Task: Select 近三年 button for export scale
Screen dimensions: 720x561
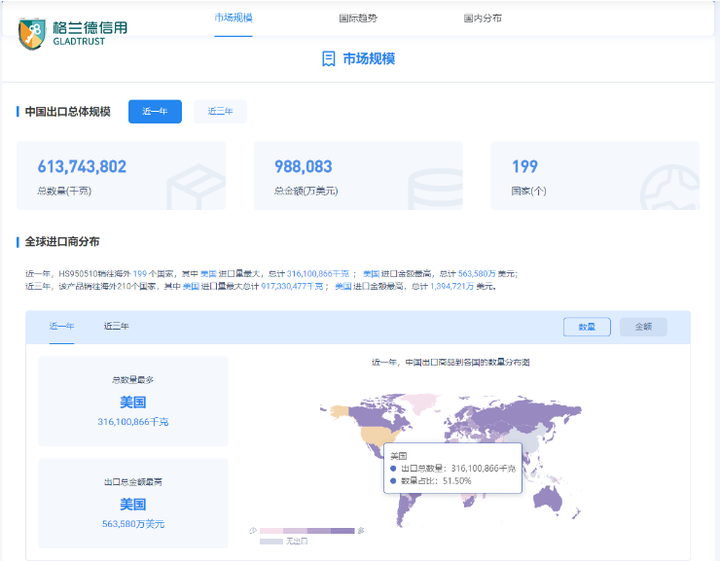Action: (220, 111)
